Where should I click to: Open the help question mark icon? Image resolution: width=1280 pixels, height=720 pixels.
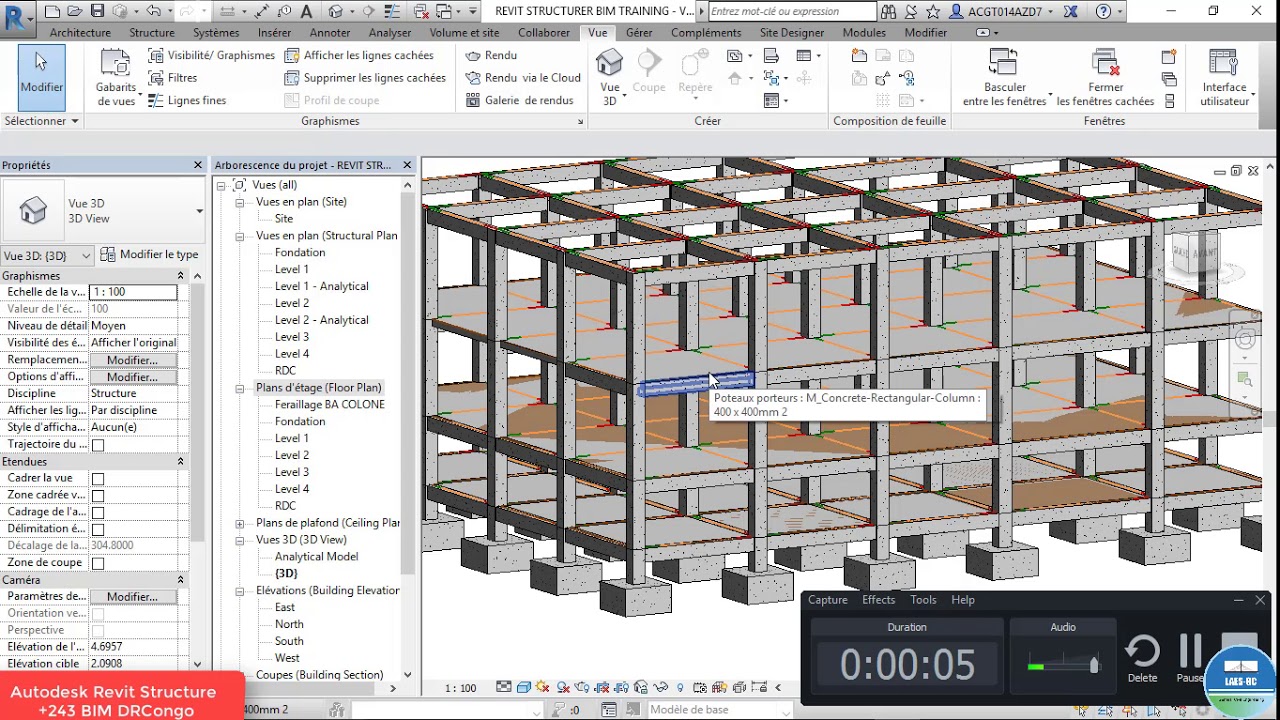[1103, 12]
